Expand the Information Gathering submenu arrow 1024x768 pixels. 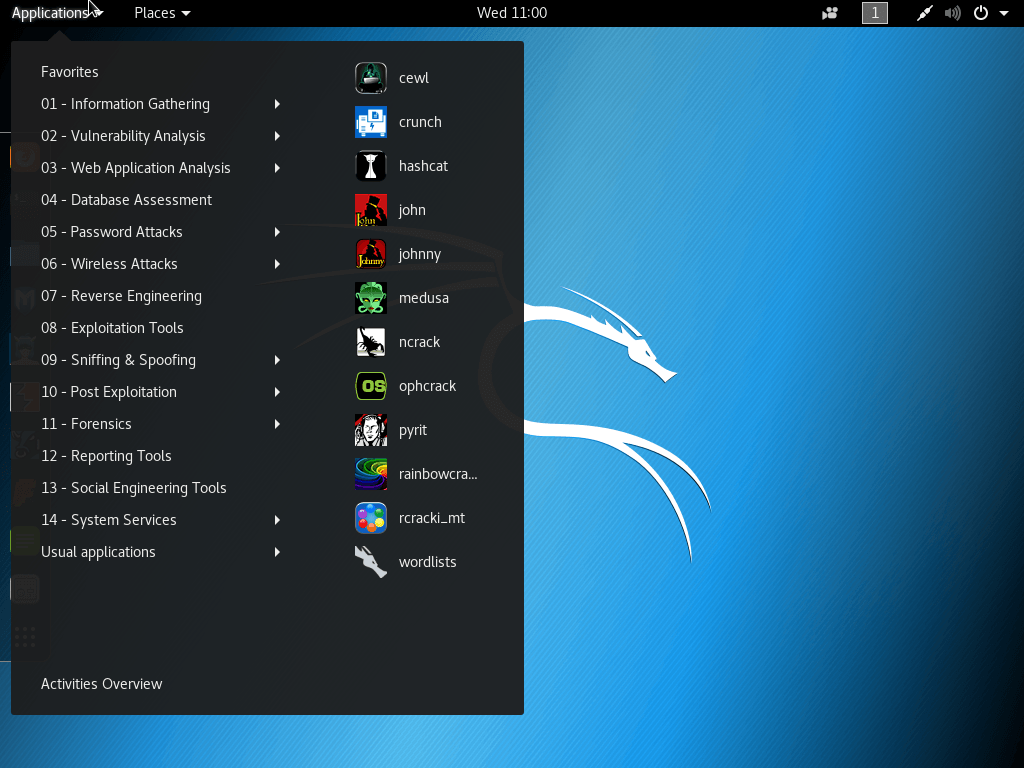pyautogui.click(x=277, y=104)
